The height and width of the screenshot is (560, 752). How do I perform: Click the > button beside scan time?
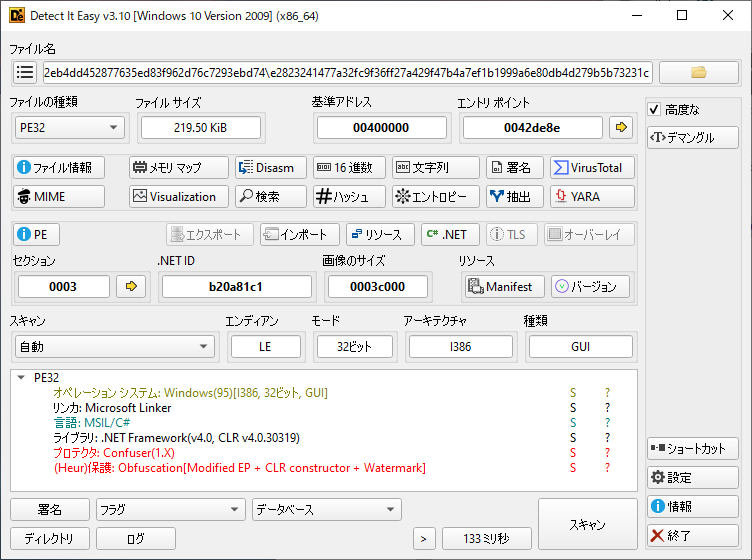click(x=424, y=538)
